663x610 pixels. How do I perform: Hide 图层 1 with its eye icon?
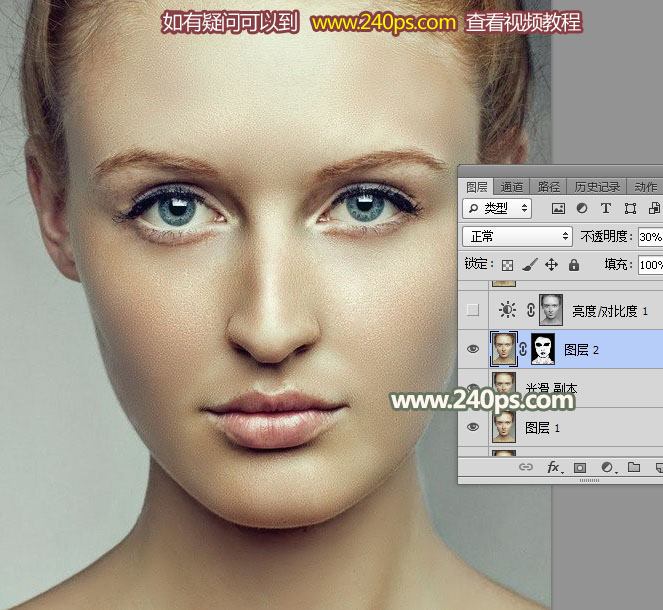[473, 427]
